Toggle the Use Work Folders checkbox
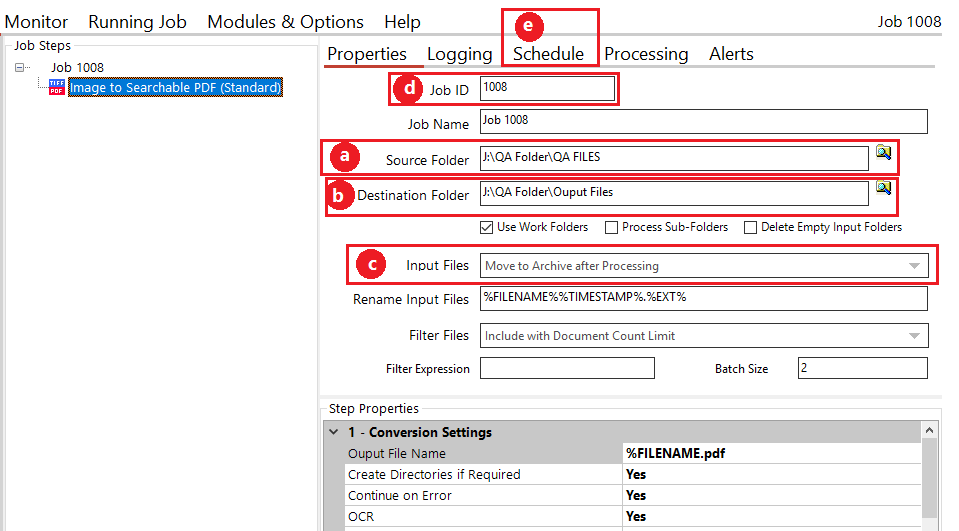The width and height of the screenshot is (959, 531). (x=486, y=228)
